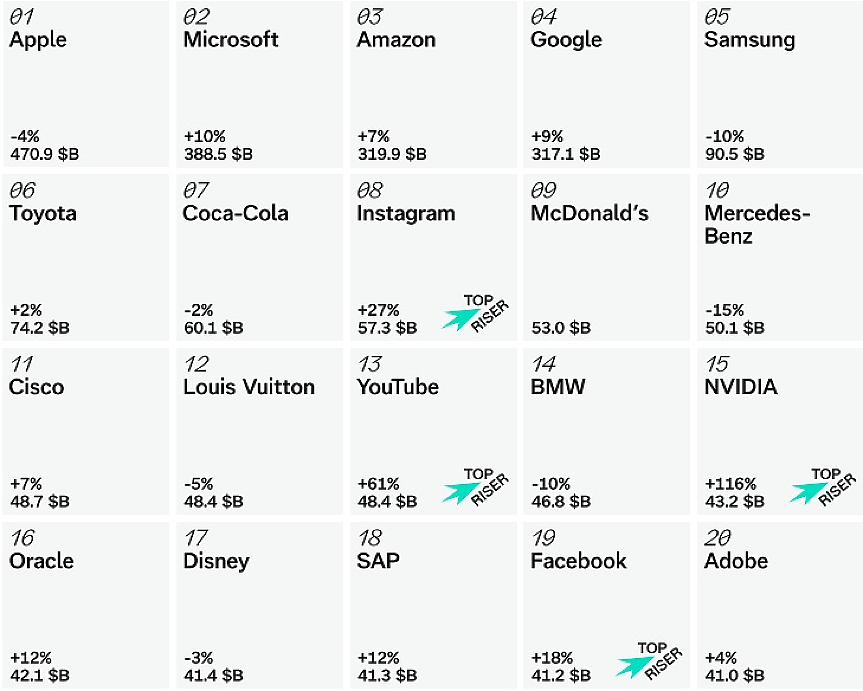Select the Disney ranking card
This screenshot has width=863, height=691.
click(260, 605)
